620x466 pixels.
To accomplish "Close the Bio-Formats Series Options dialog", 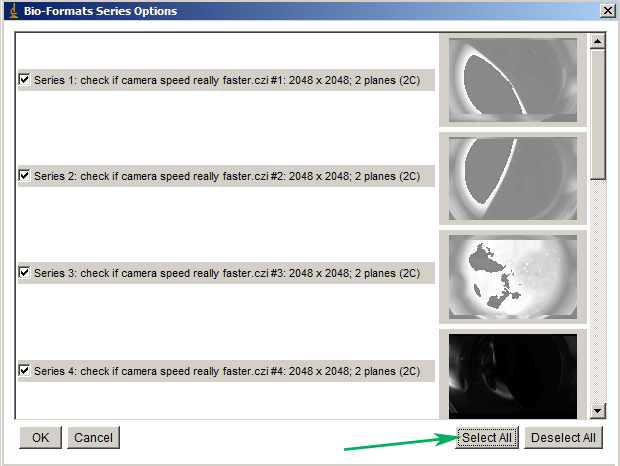I will [606, 11].
